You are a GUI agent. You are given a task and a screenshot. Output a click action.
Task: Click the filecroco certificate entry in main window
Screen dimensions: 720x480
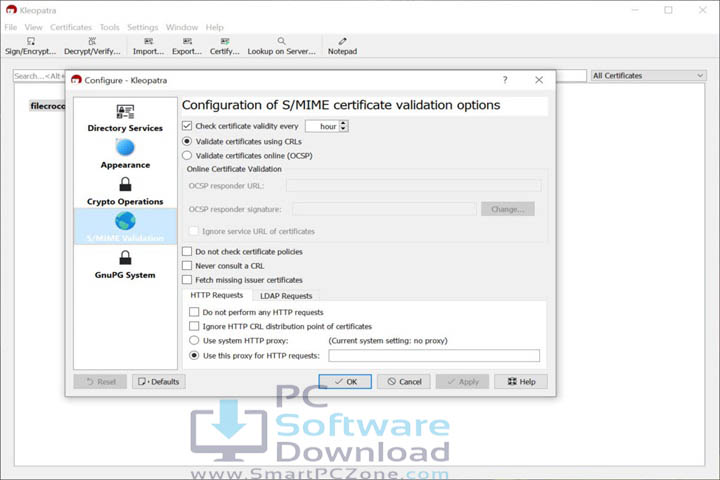pos(48,106)
